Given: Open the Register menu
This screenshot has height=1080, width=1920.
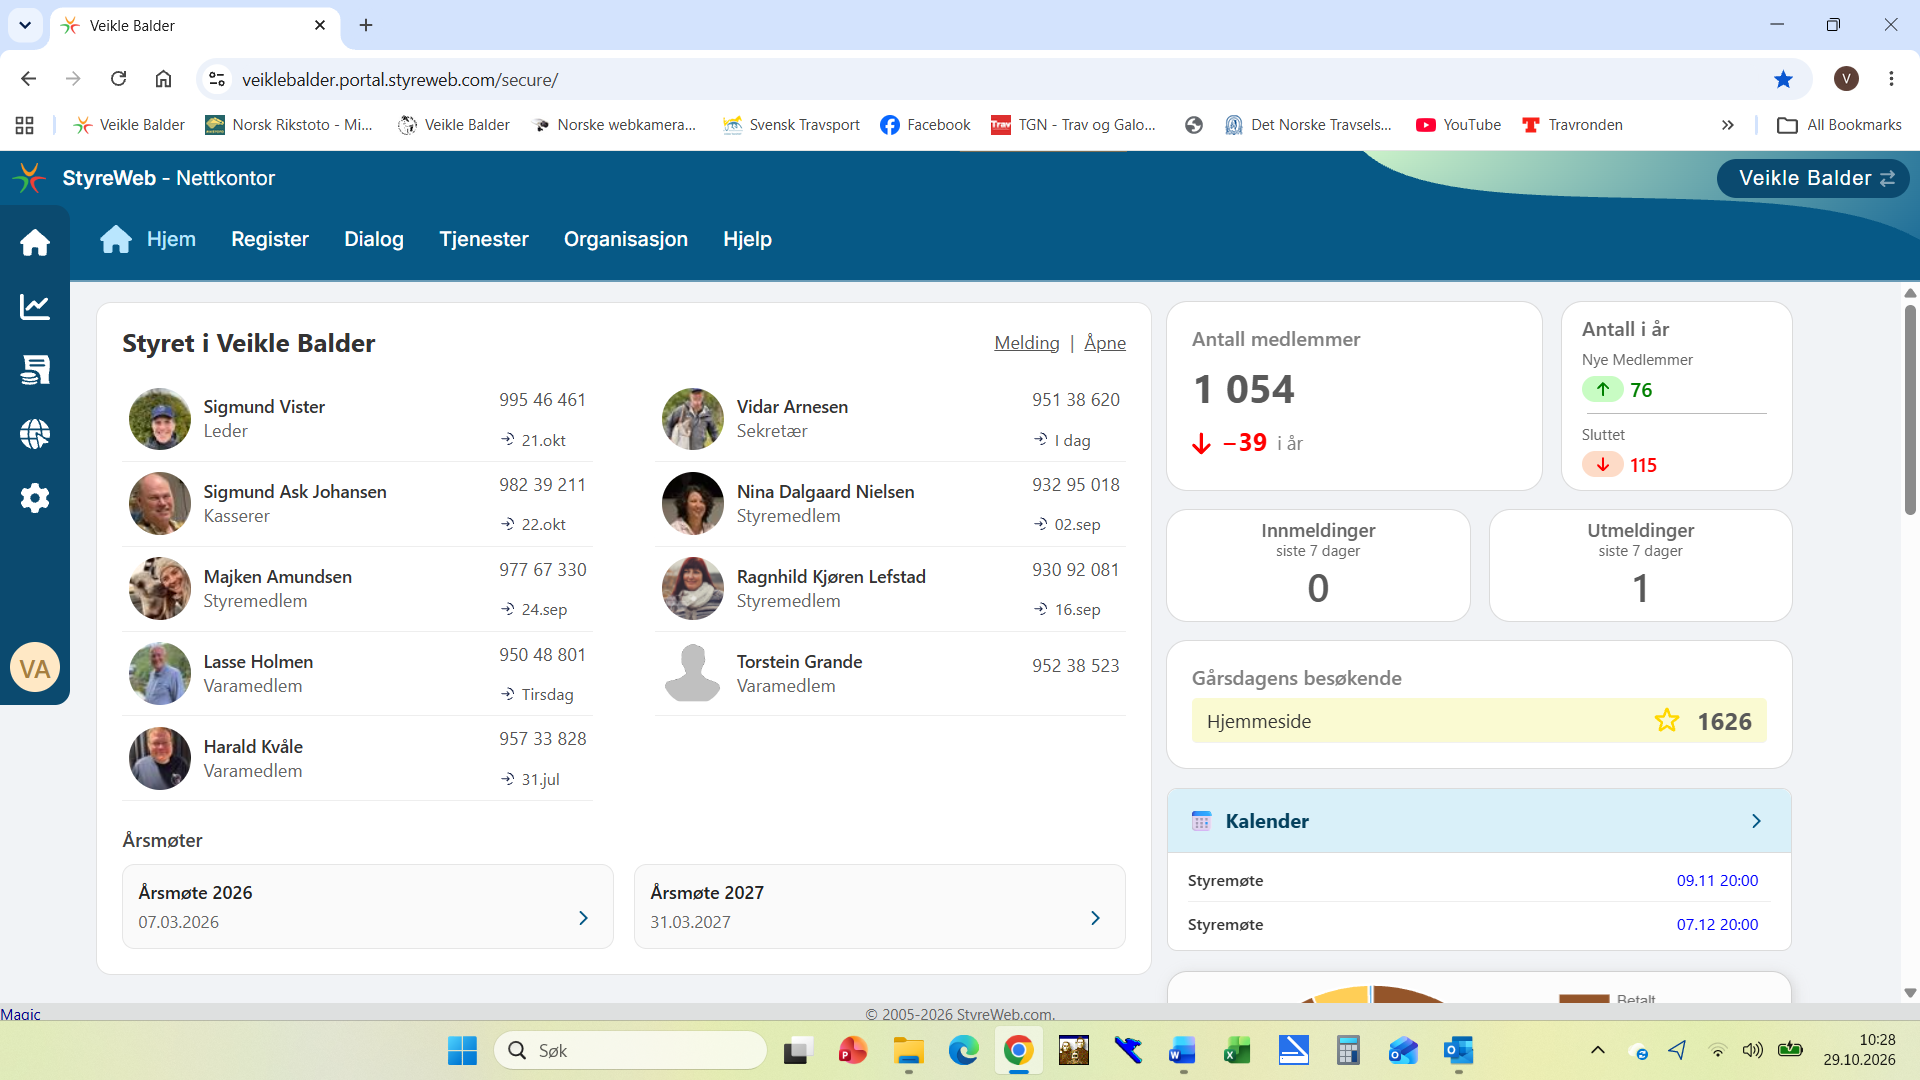Looking at the screenshot, I should coord(270,239).
